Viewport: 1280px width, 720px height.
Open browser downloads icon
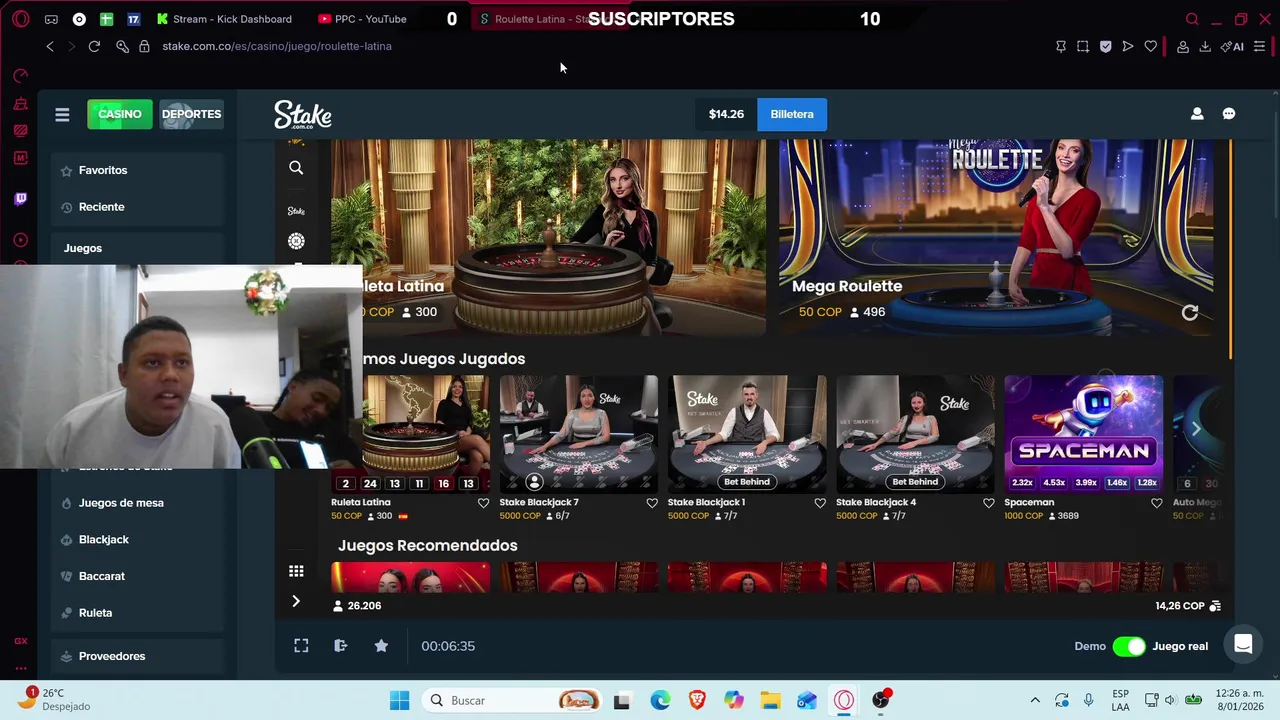pos(1205,46)
